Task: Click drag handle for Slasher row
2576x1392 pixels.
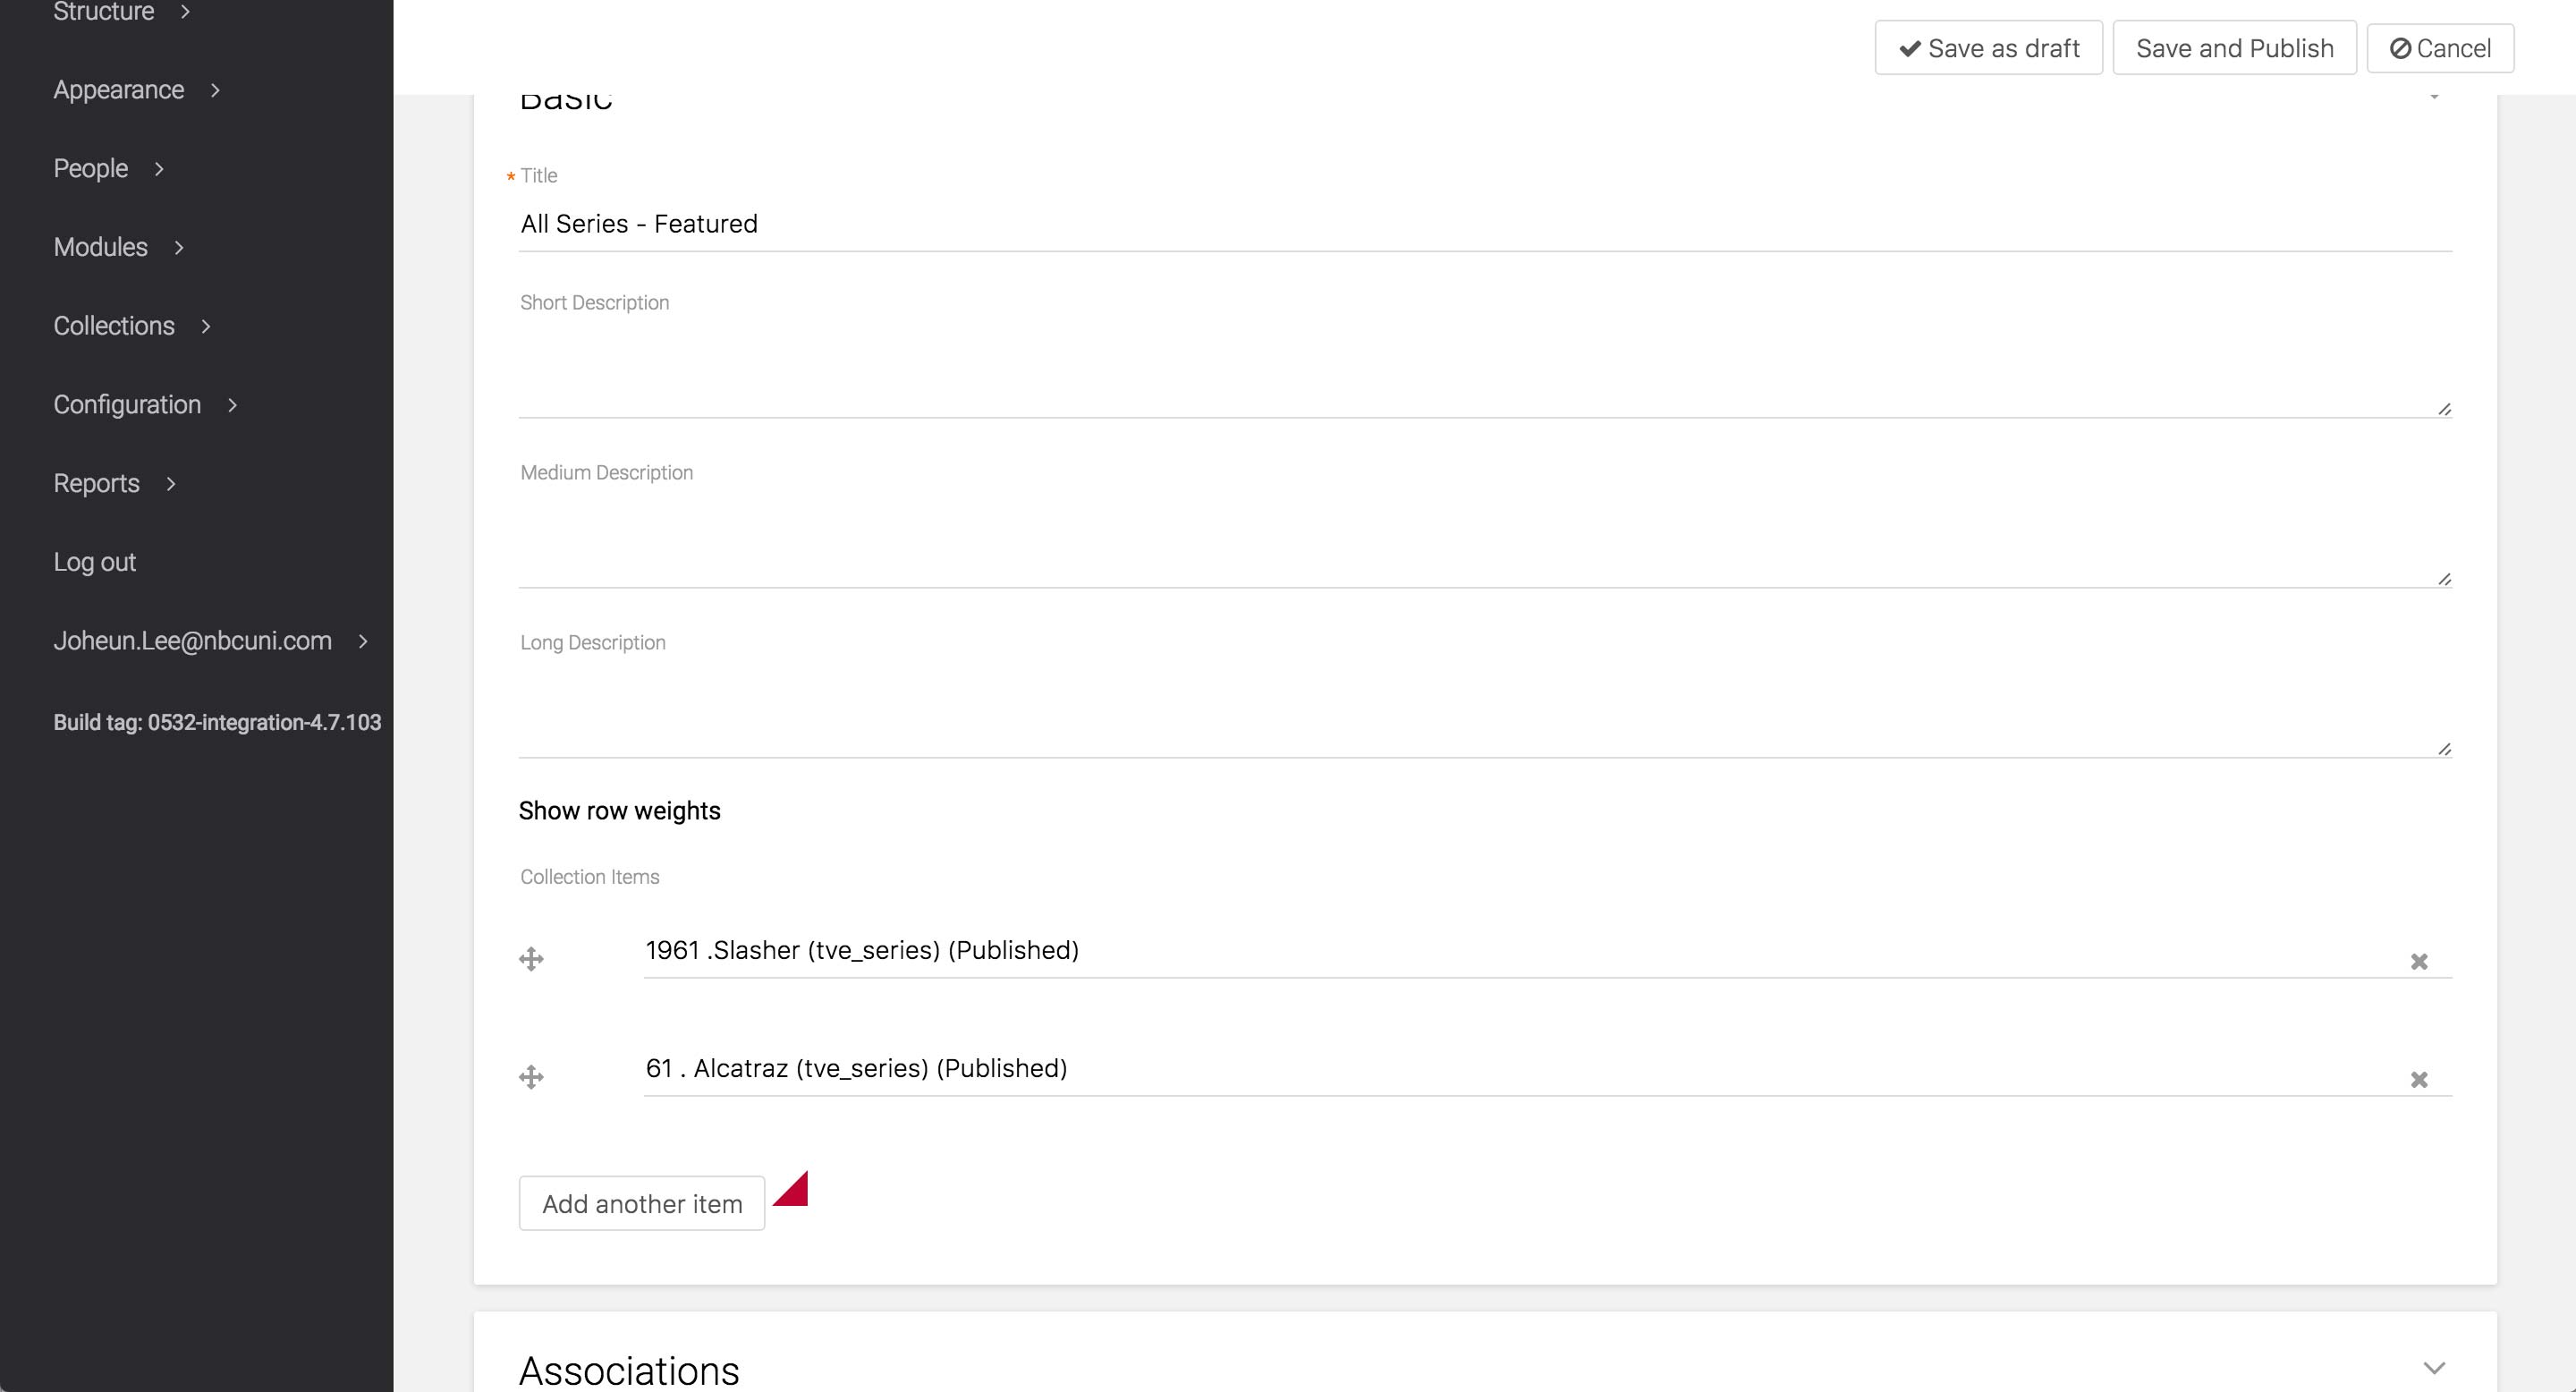Action: (531, 959)
